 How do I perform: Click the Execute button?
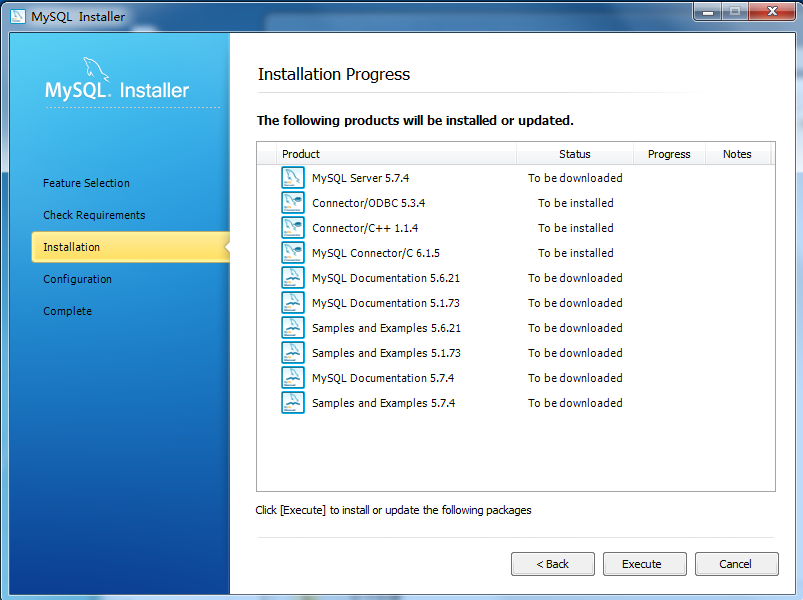[x=645, y=564]
